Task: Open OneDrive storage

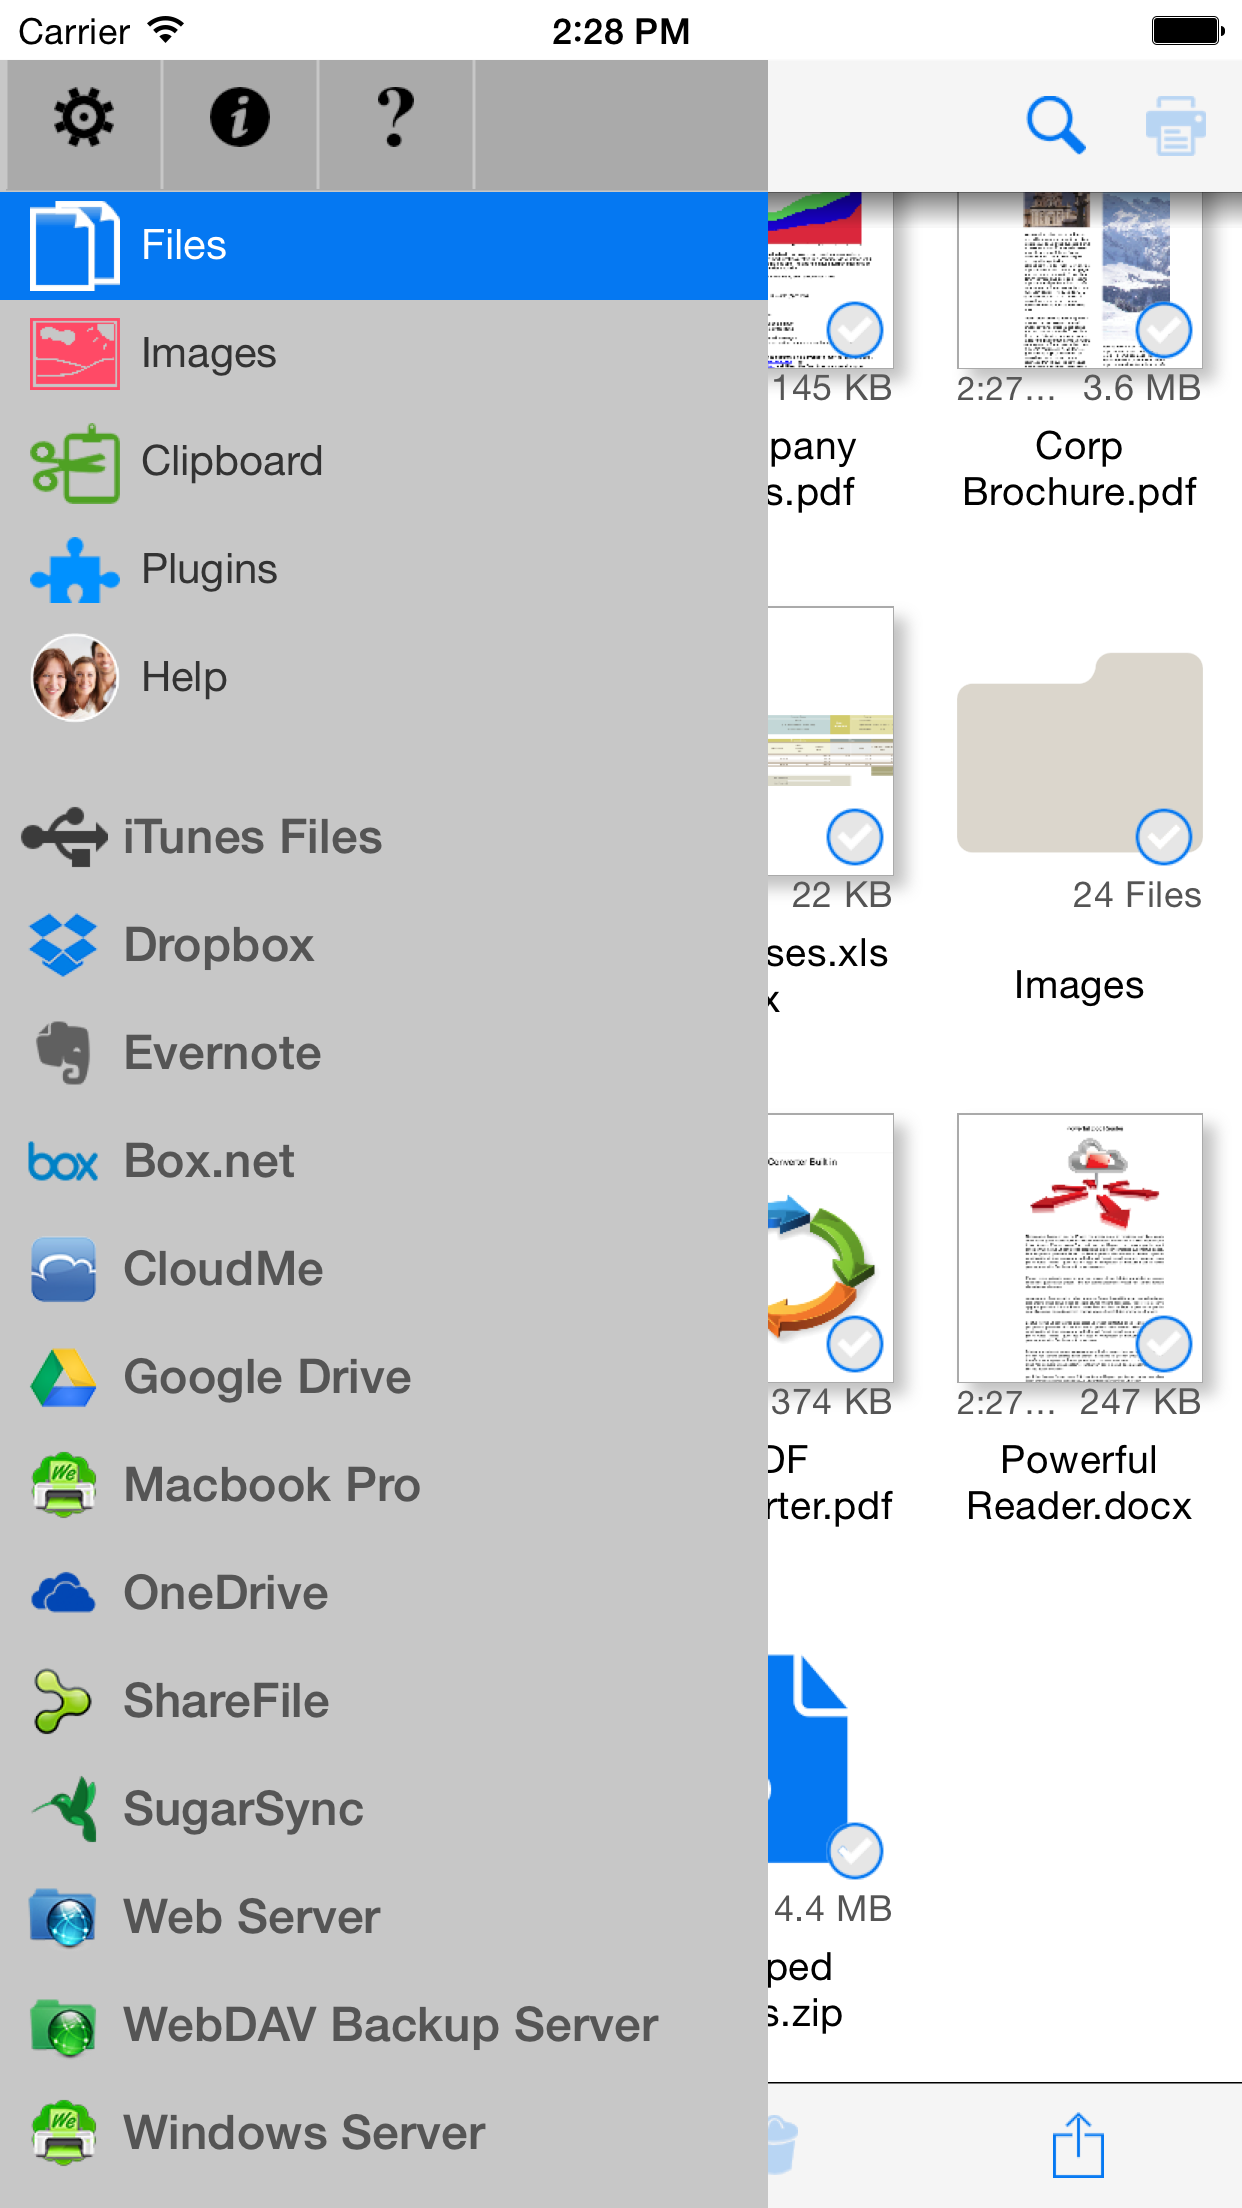Action: pos(384,1593)
